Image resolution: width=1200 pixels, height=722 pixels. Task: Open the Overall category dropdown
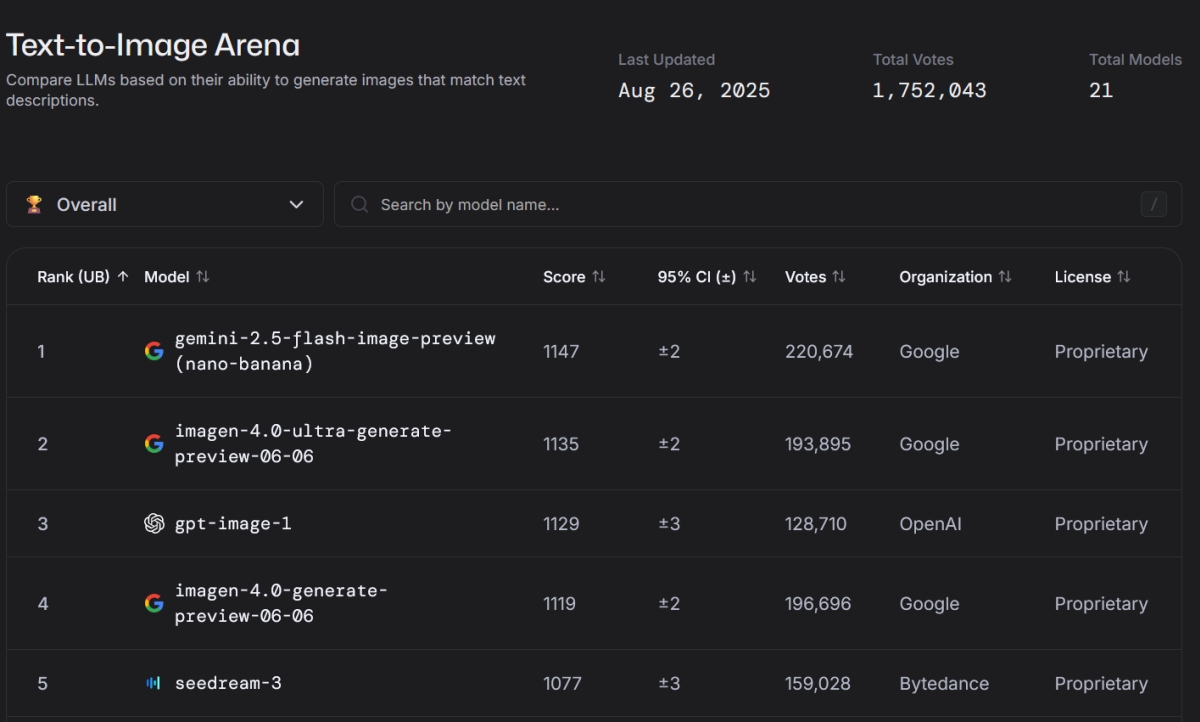click(165, 204)
